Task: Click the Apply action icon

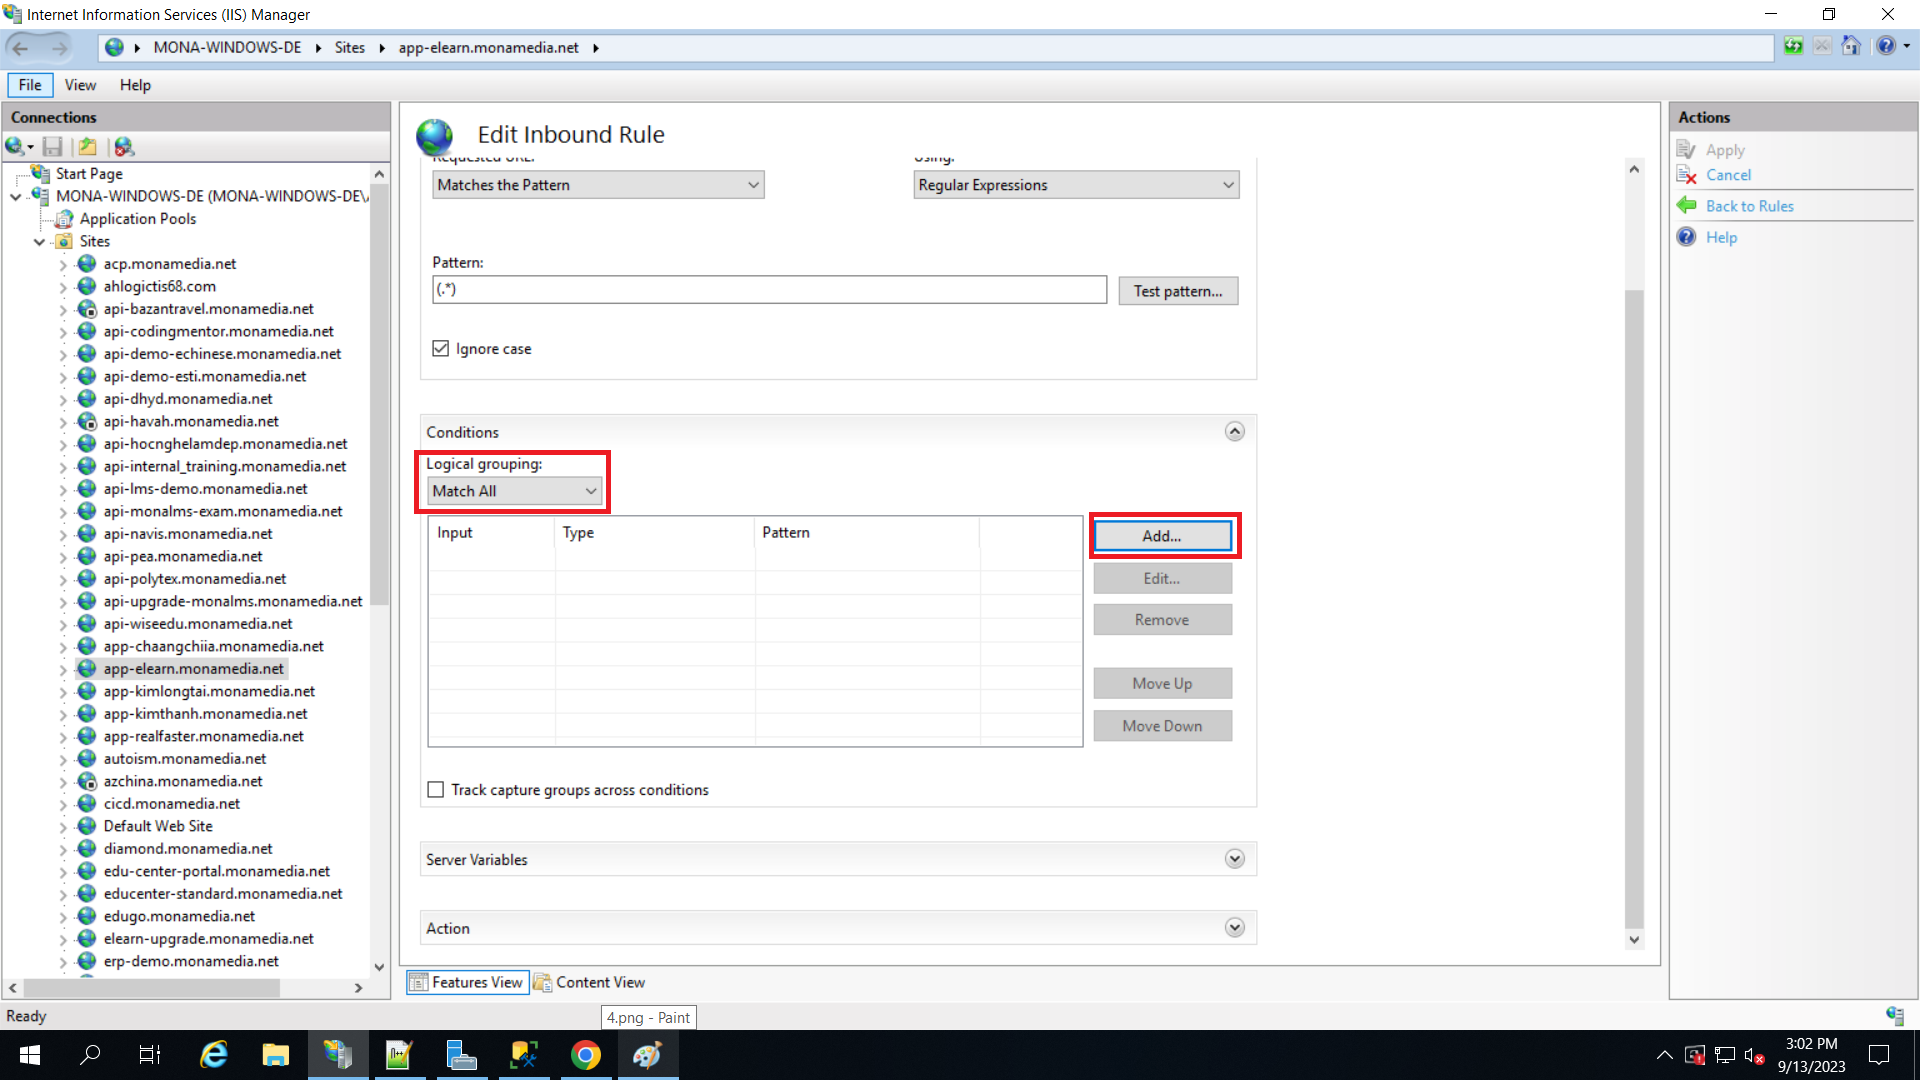Action: (x=1686, y=150)
